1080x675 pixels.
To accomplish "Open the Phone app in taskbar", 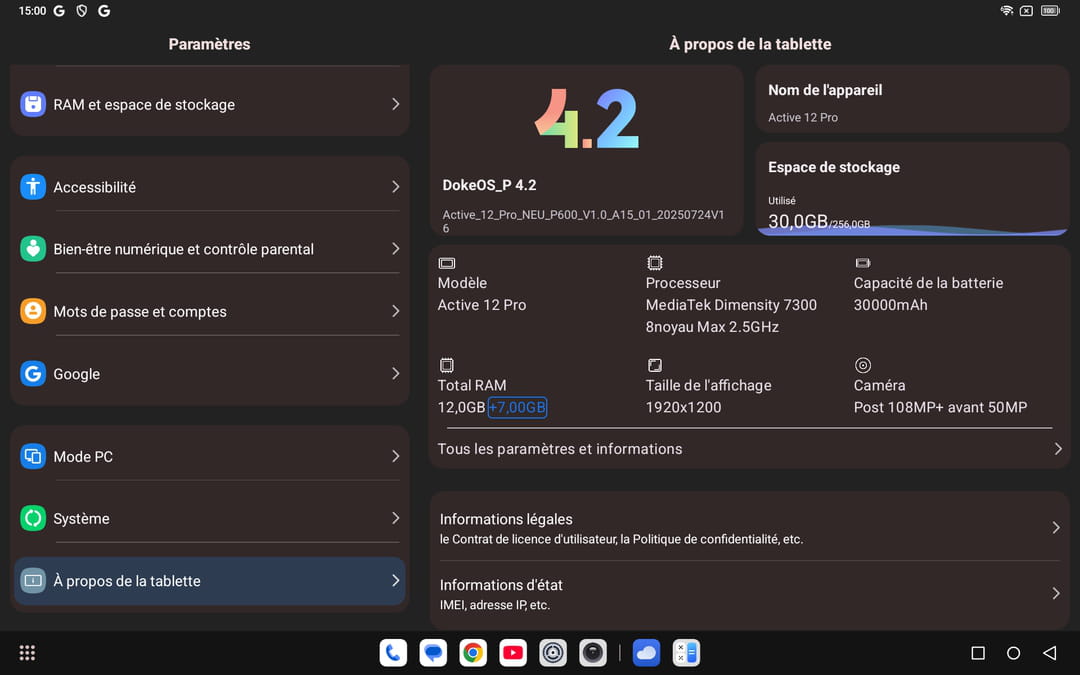I will 393,653.
